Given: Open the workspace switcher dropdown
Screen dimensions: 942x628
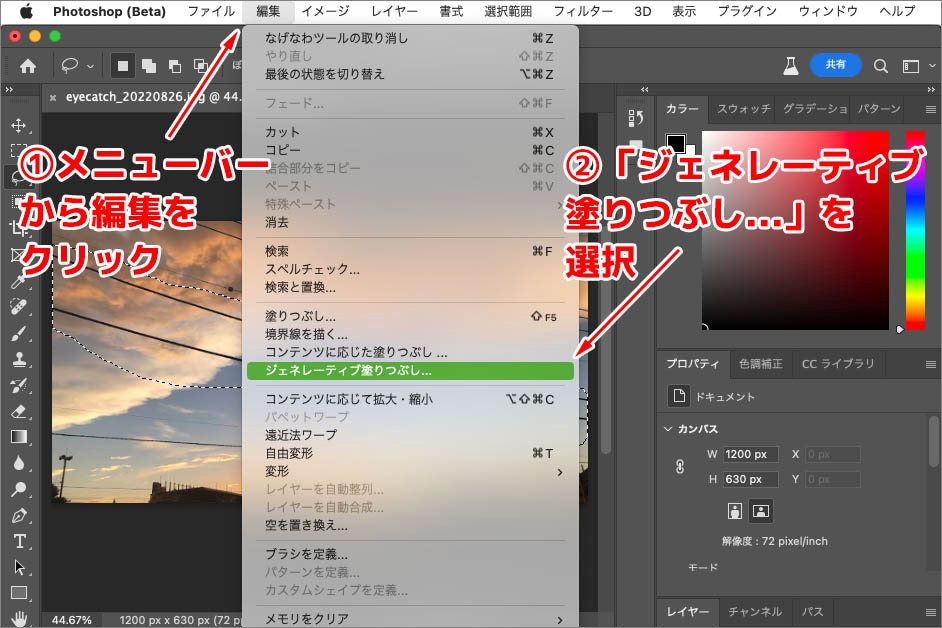Looking at the screenshot, I should [914, 66].
